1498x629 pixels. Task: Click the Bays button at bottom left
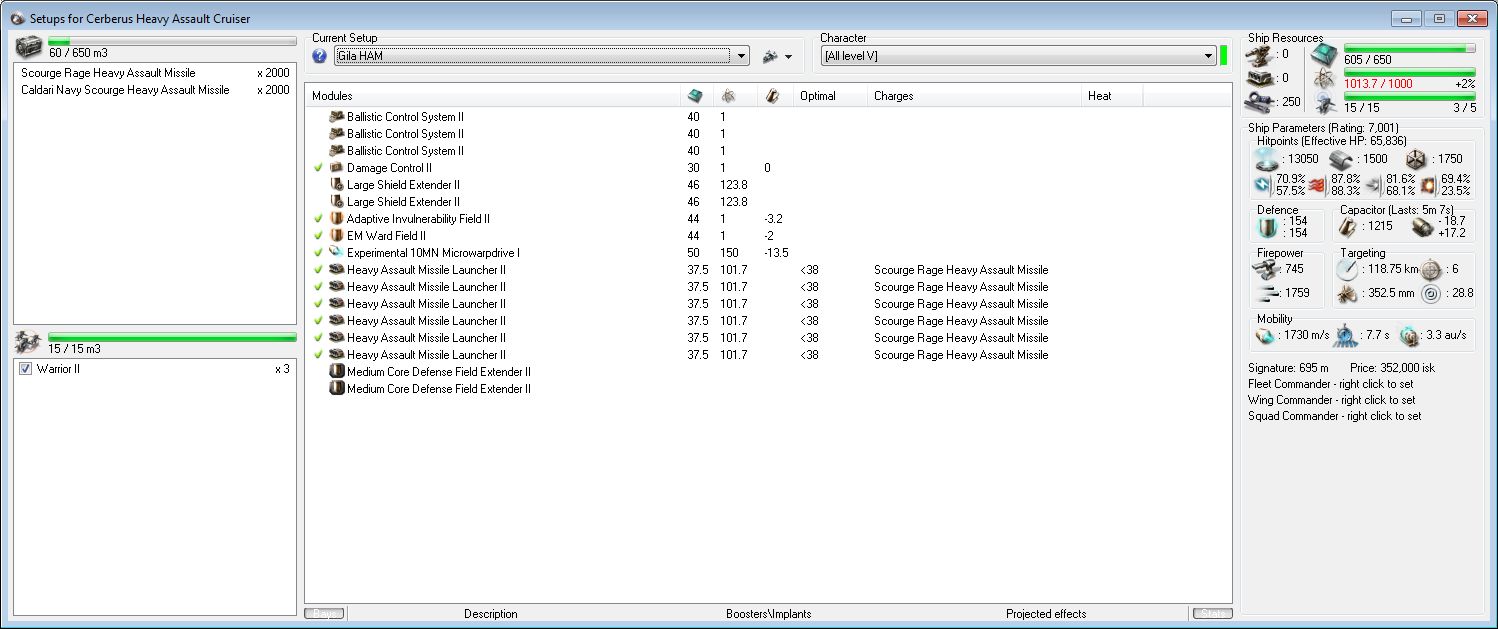click(x=325, y=614)
